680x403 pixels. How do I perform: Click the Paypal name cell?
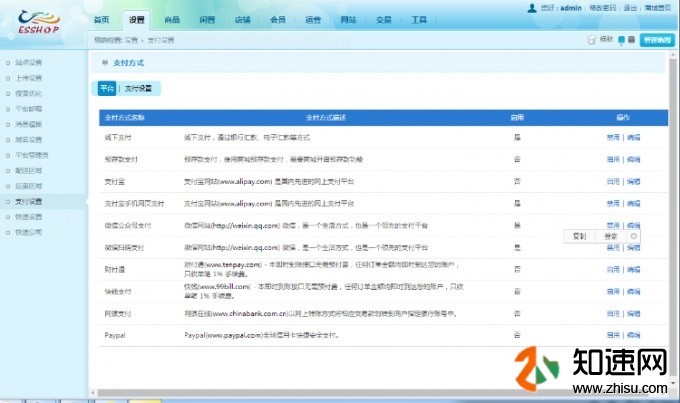tap(115, 335)
